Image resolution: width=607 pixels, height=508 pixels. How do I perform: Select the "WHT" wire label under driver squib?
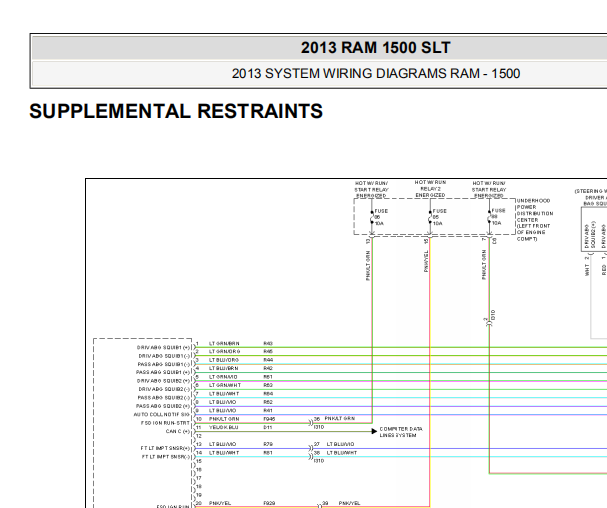pyautogui.click(x=587, y=270)
